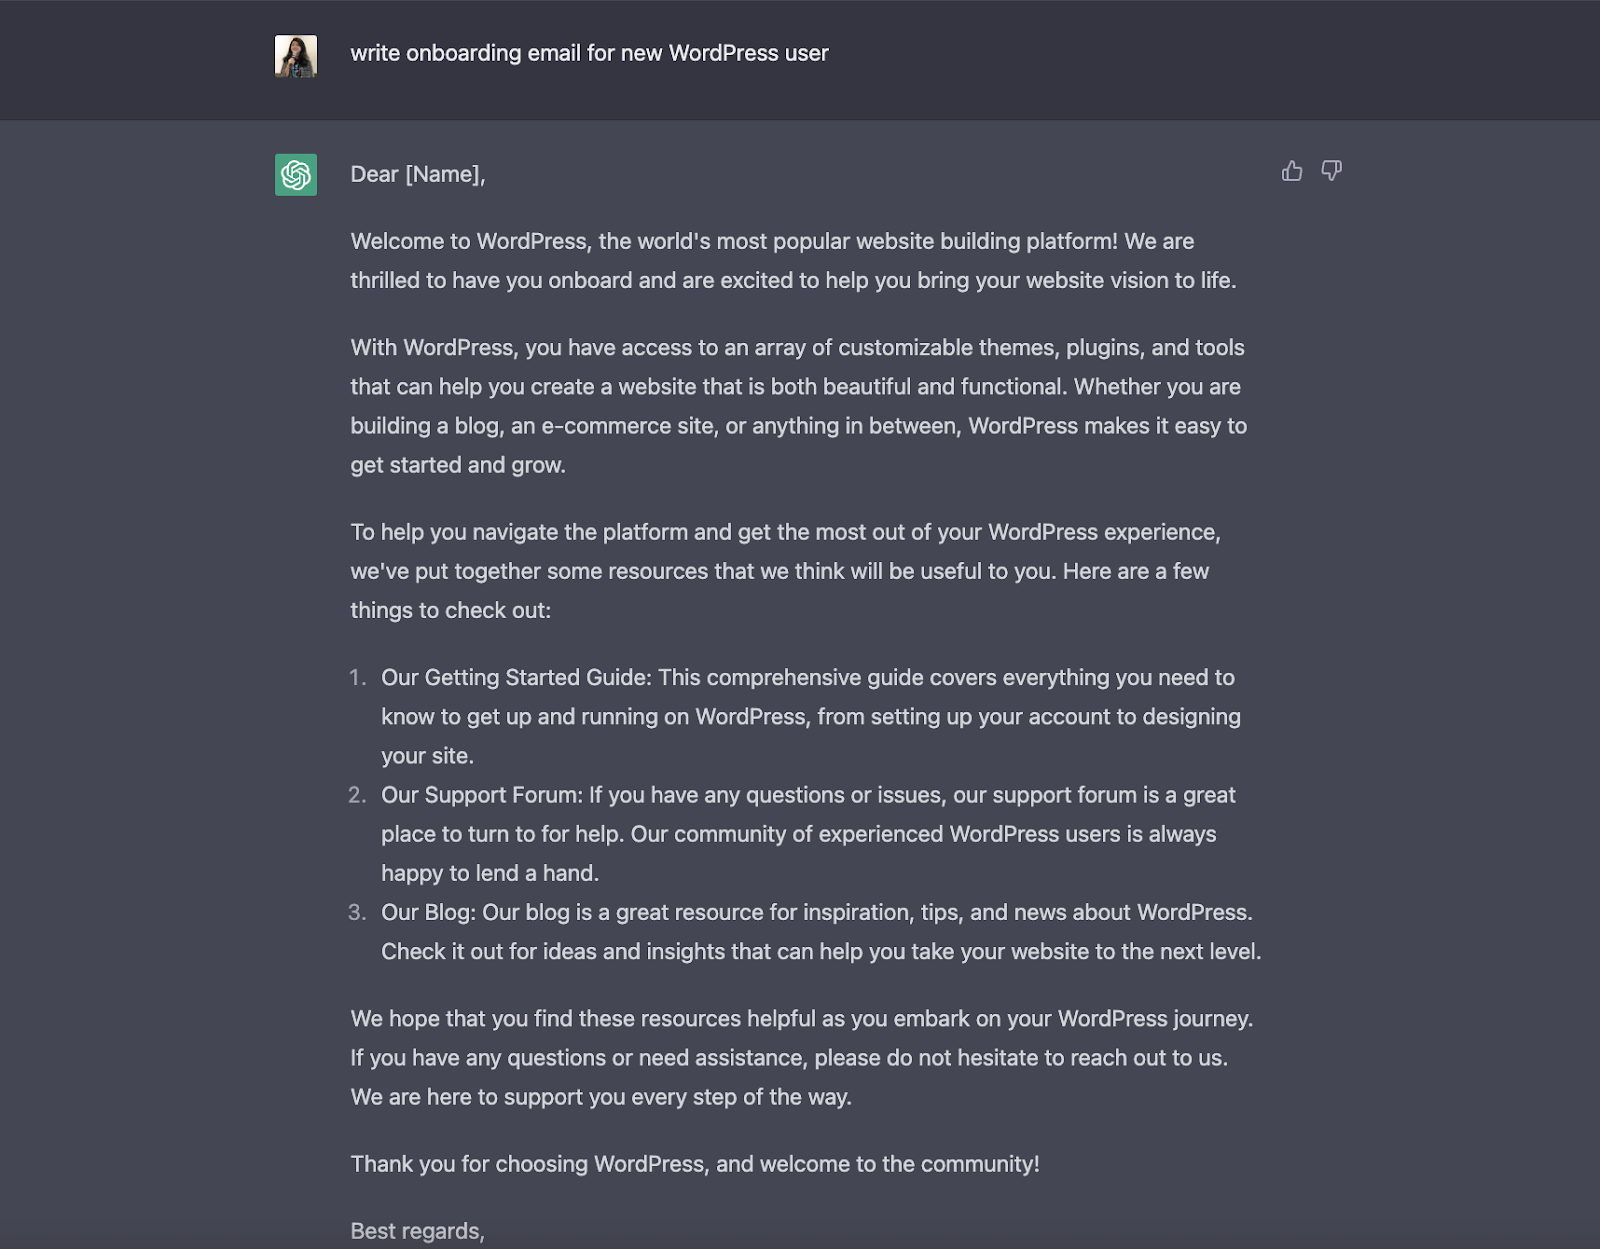Viewport: 1600px width, 1249px height.
Task: Click the ChatGPT logo avatar
Action: 296,175
